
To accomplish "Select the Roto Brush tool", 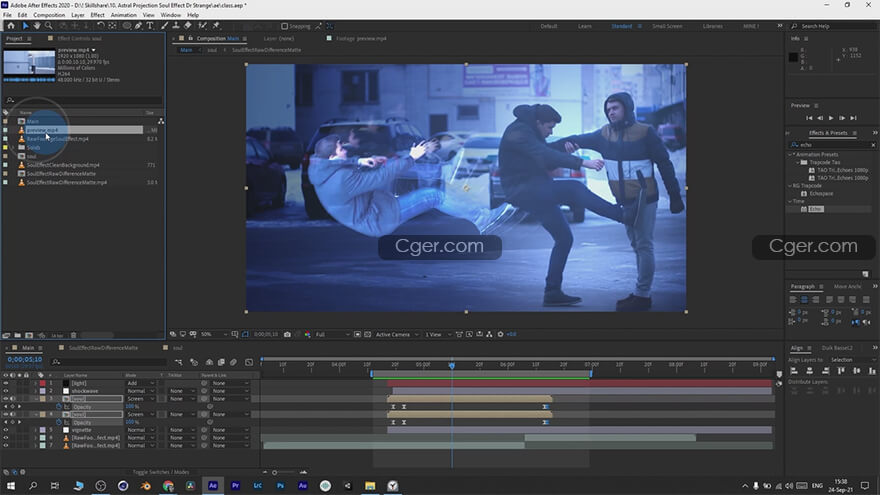I will point(203,26).
